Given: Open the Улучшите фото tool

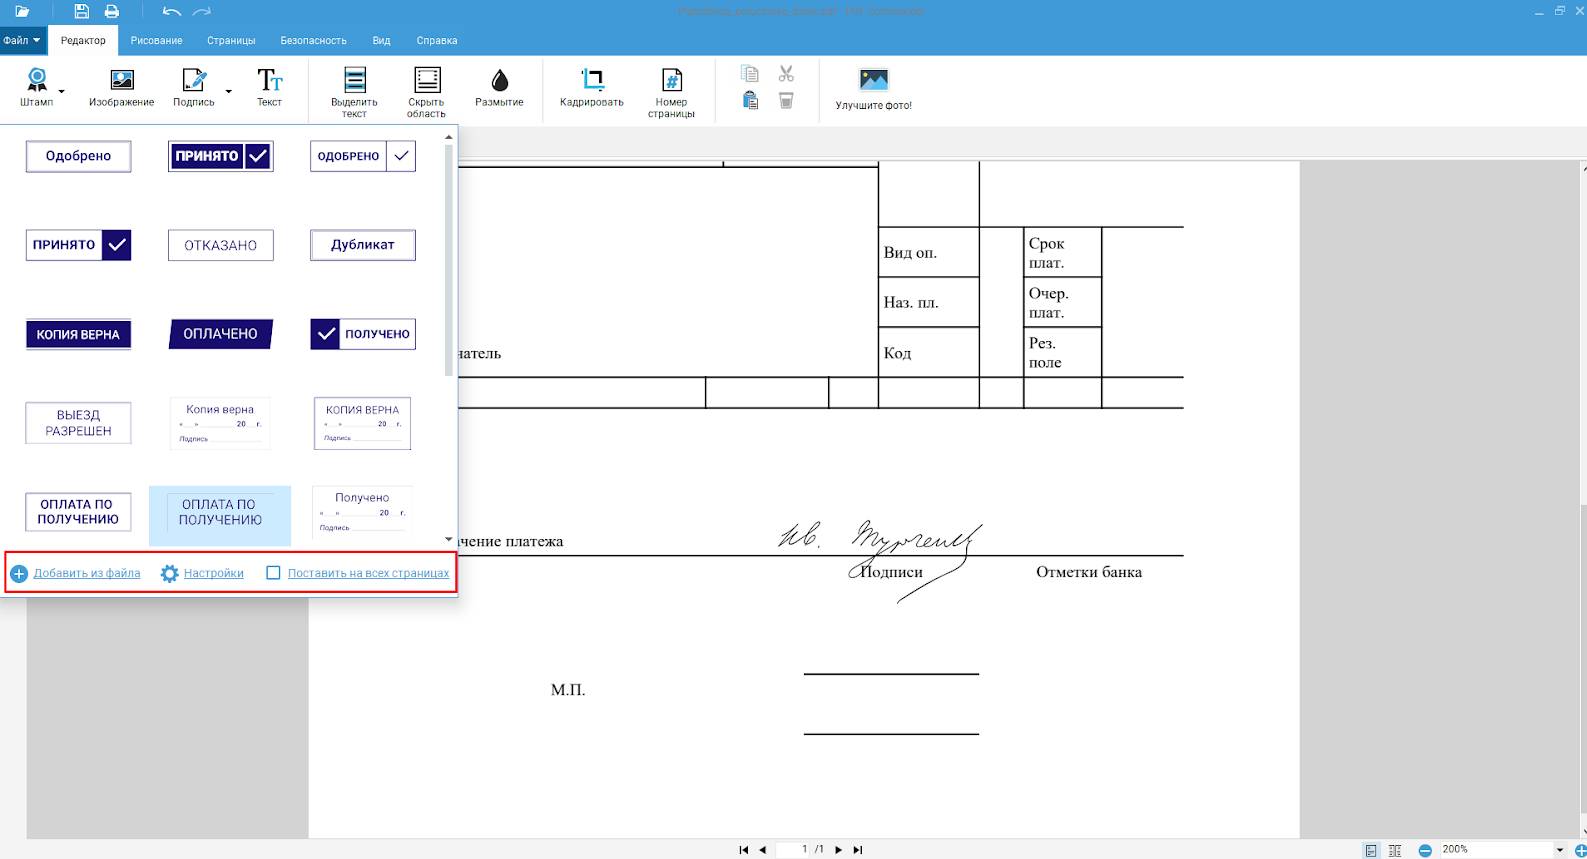Looking at the screenshot, I should (874, 89).
